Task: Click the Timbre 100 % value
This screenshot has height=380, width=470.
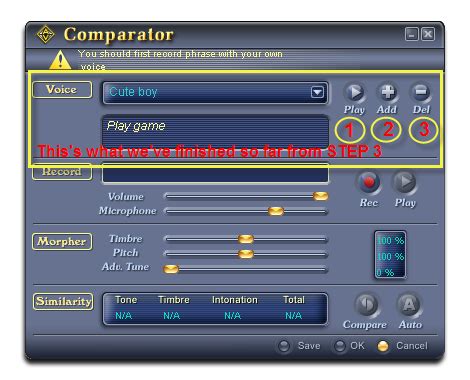Action: (x=390, y=240)
